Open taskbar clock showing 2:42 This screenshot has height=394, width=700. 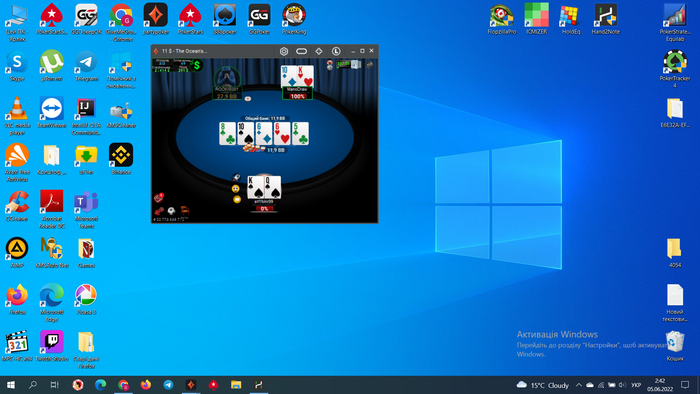(x=660, y=385)
